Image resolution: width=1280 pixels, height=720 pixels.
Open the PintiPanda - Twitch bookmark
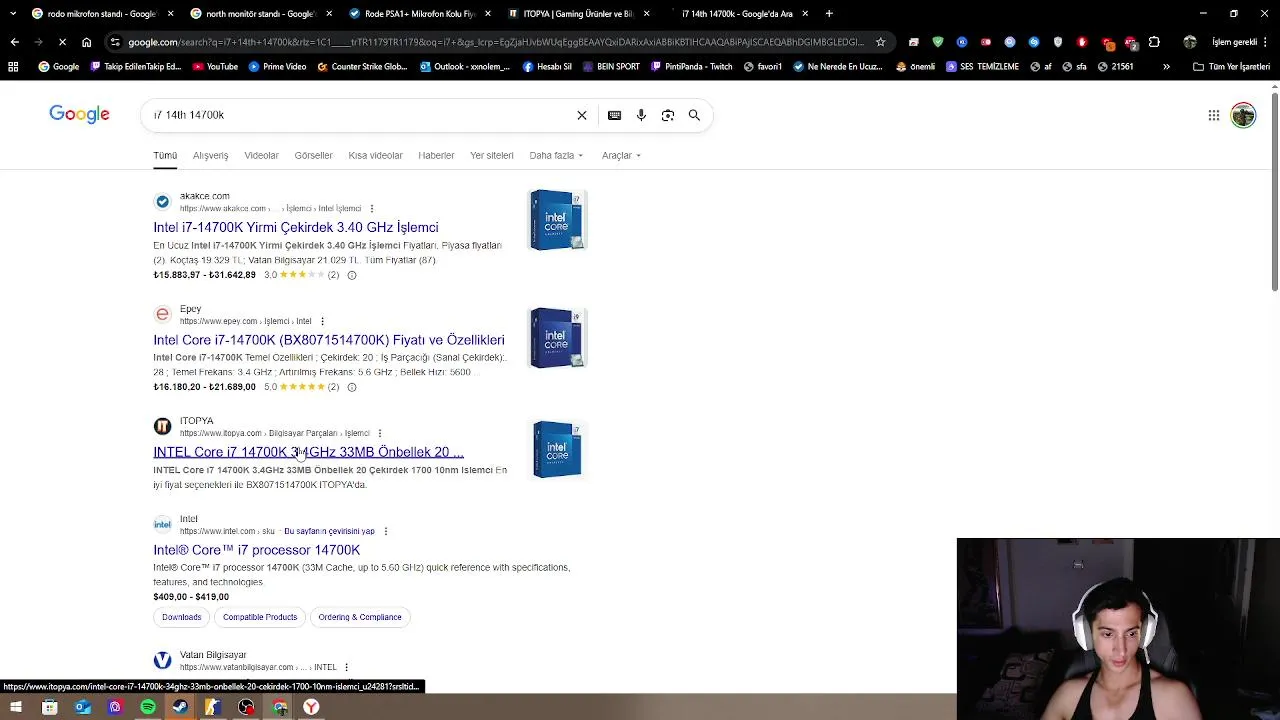[691, 67]
